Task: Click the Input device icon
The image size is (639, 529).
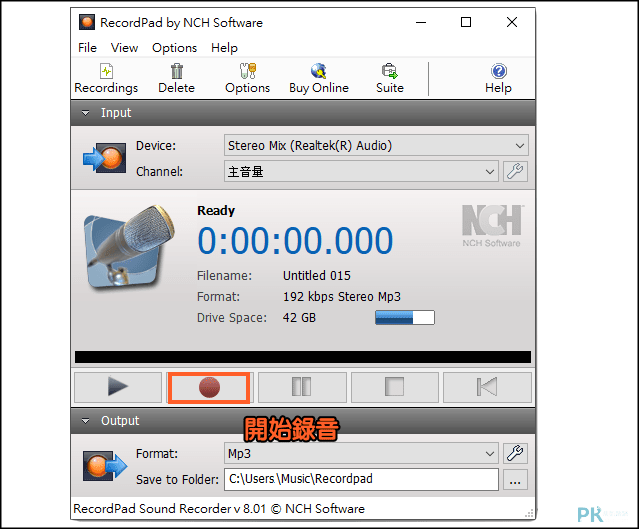Action: [x=105, y=158]
